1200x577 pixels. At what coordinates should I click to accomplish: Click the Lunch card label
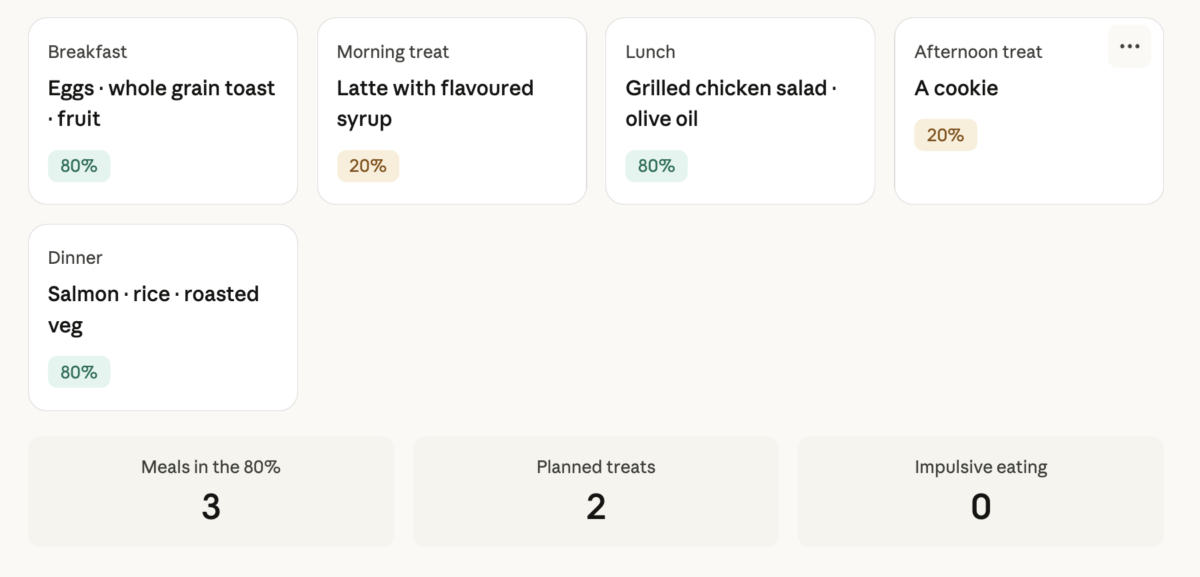pos(650,52)
